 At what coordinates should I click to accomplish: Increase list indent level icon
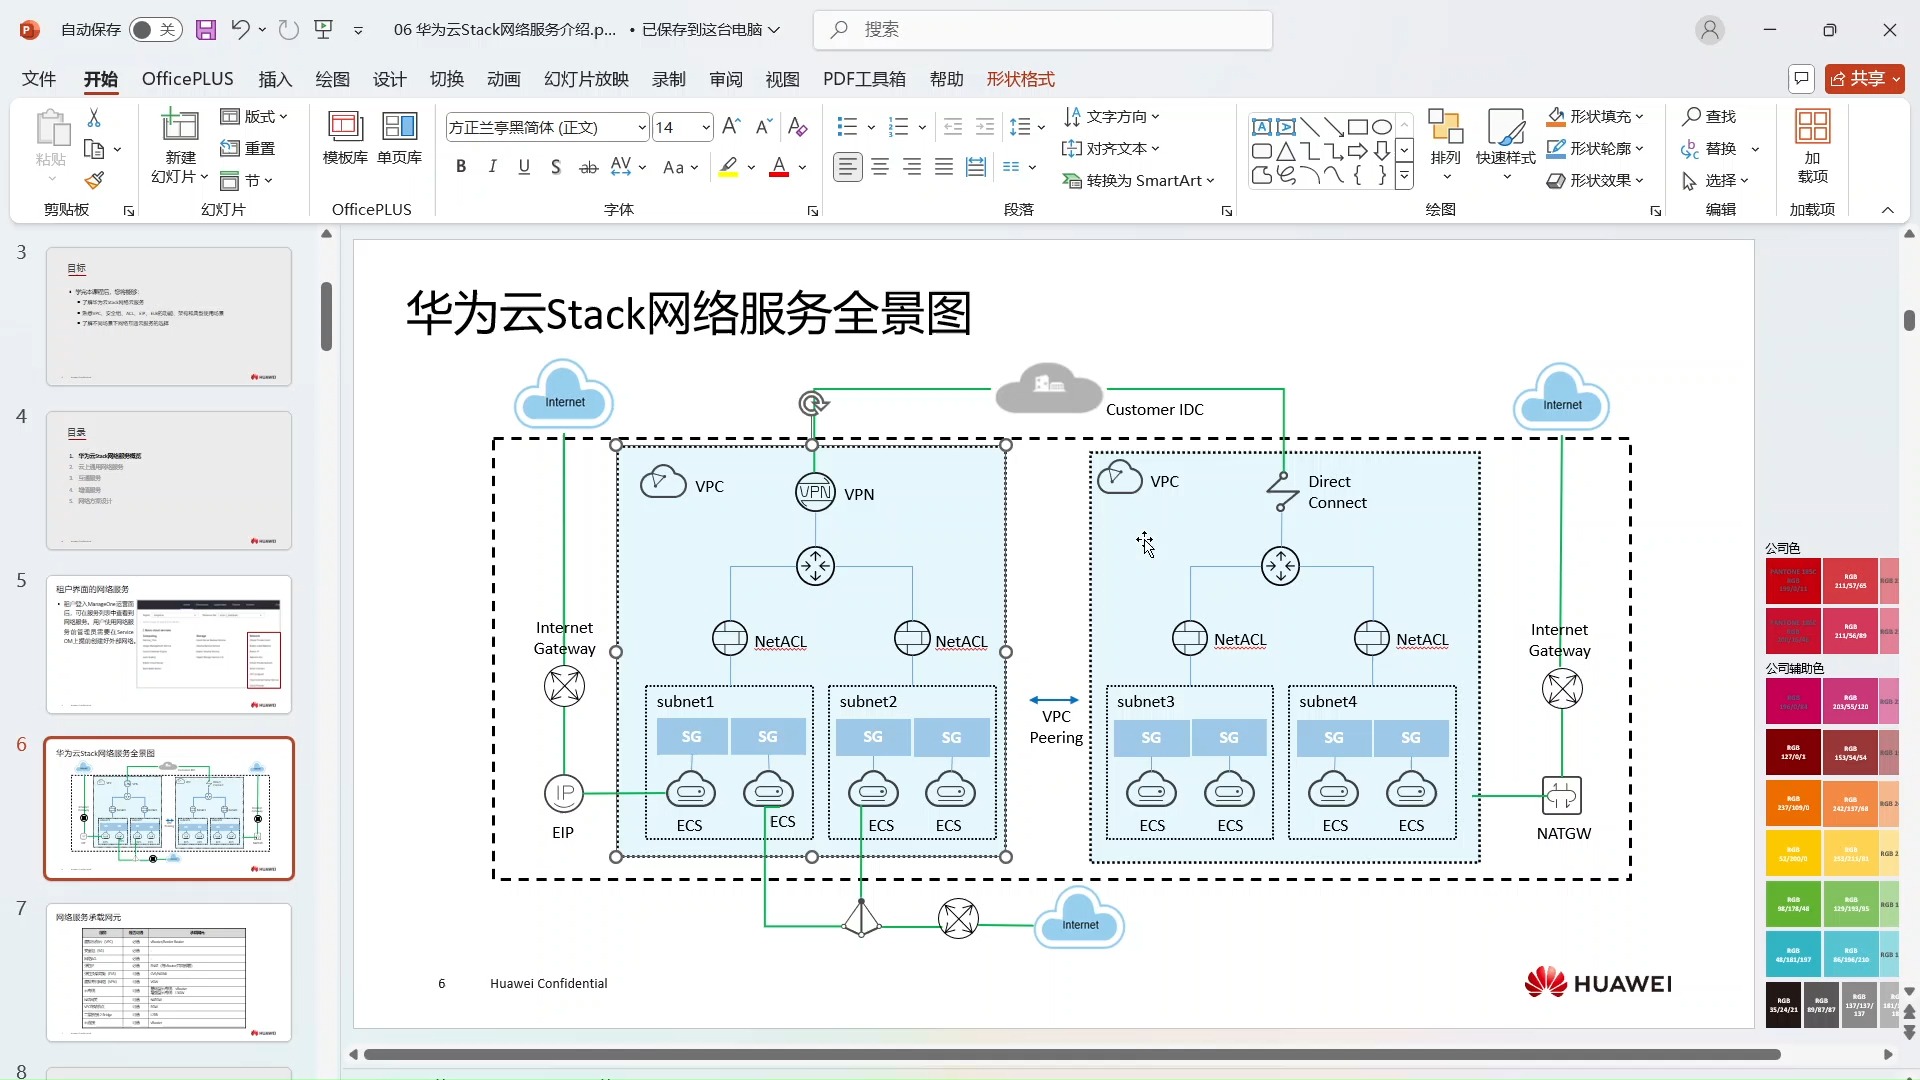(985, 127)
